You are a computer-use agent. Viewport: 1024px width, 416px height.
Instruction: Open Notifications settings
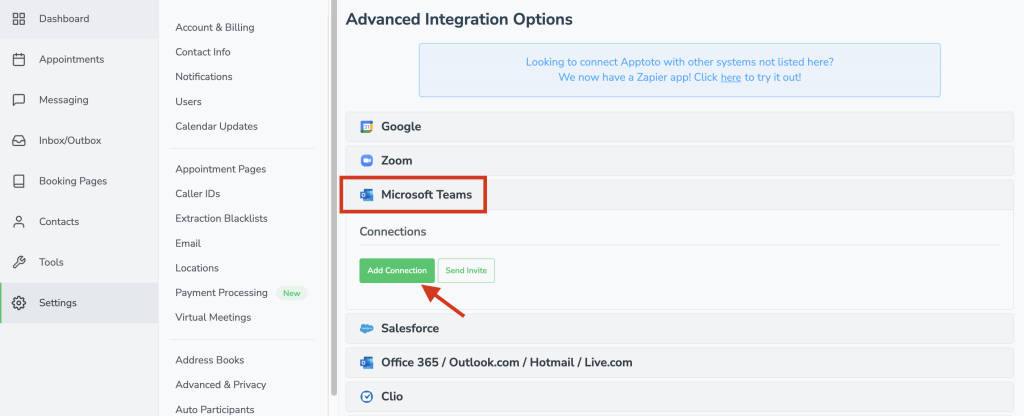click(204, 76)
